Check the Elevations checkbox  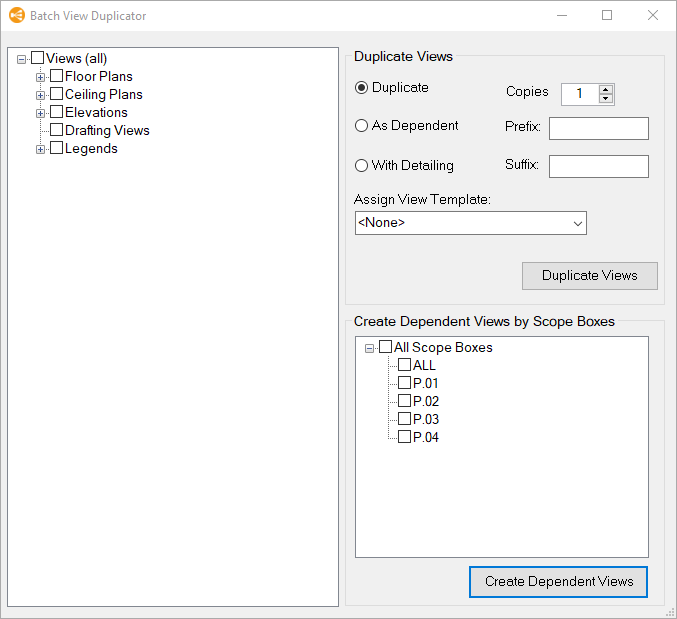(x=57, y=112)
